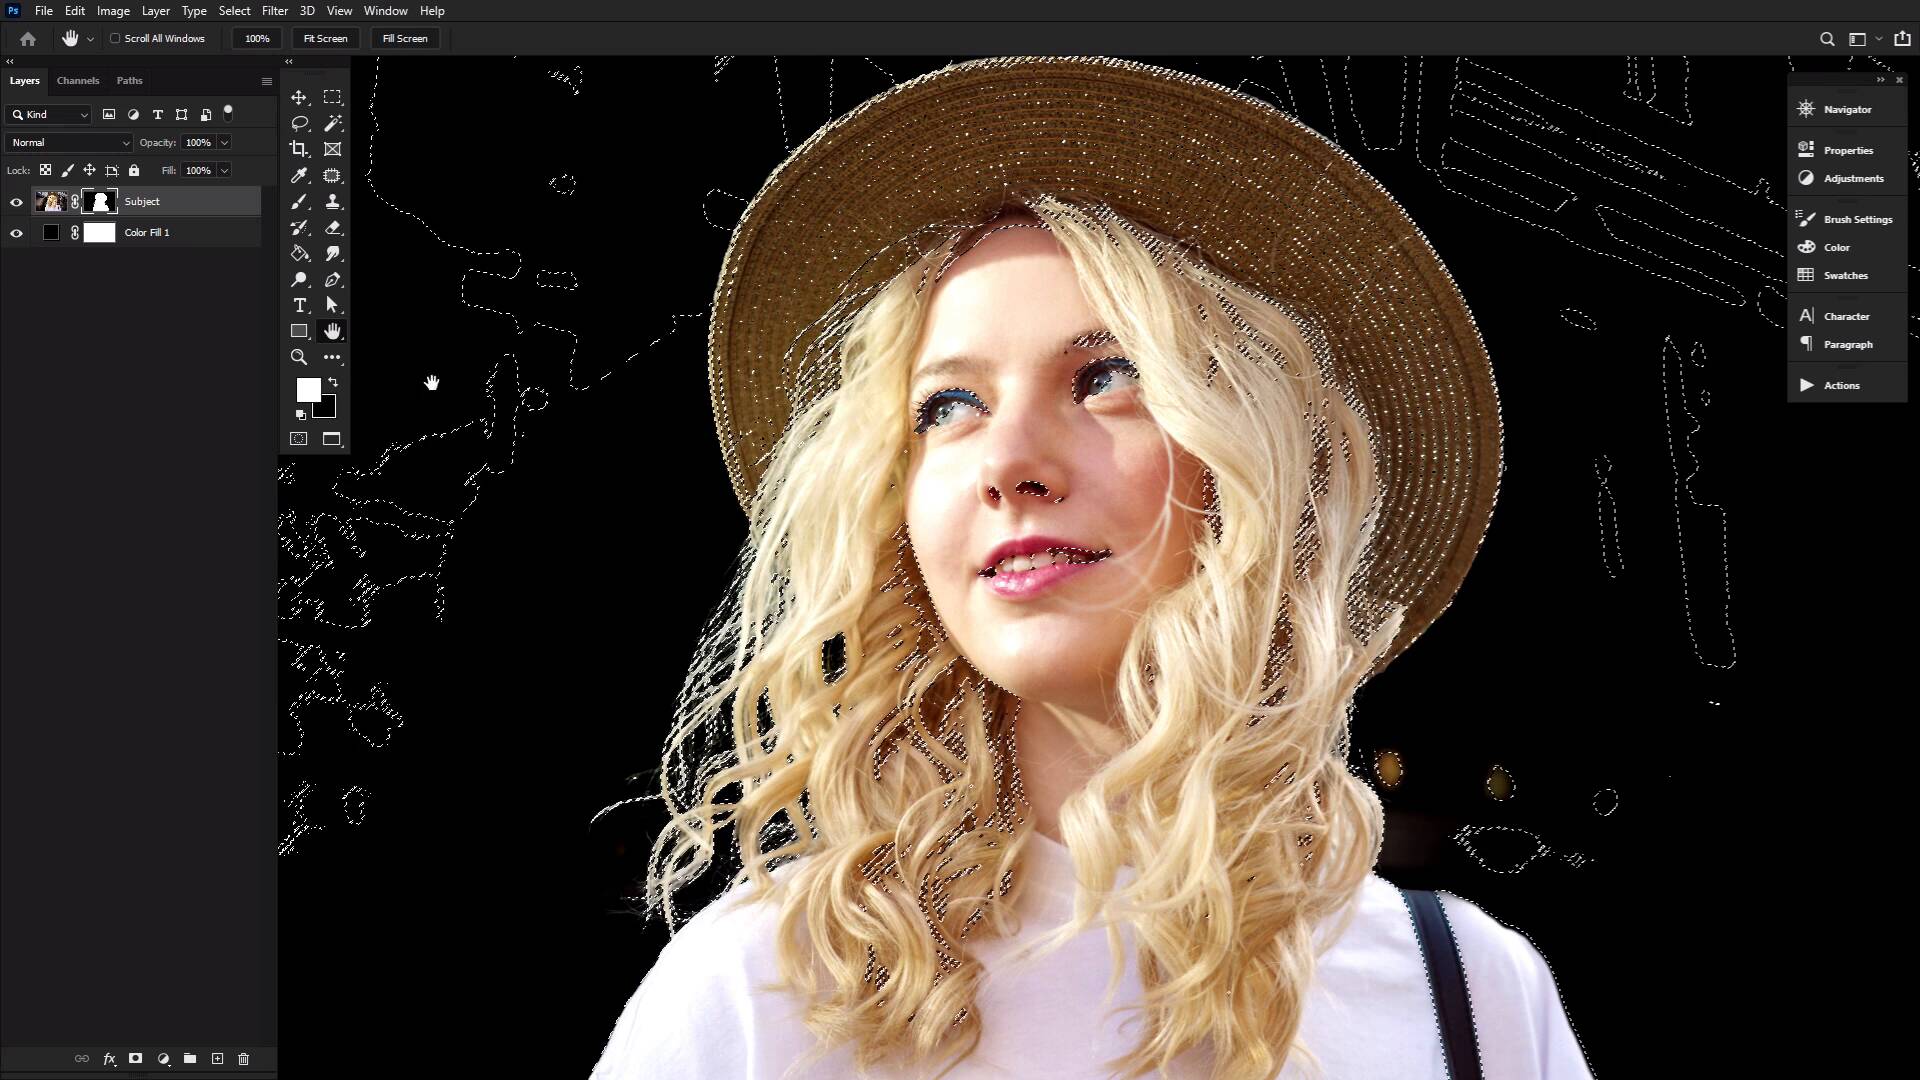Open the layer Kind filter dropdown
1920x1080 pixels.
click(50, 115)
